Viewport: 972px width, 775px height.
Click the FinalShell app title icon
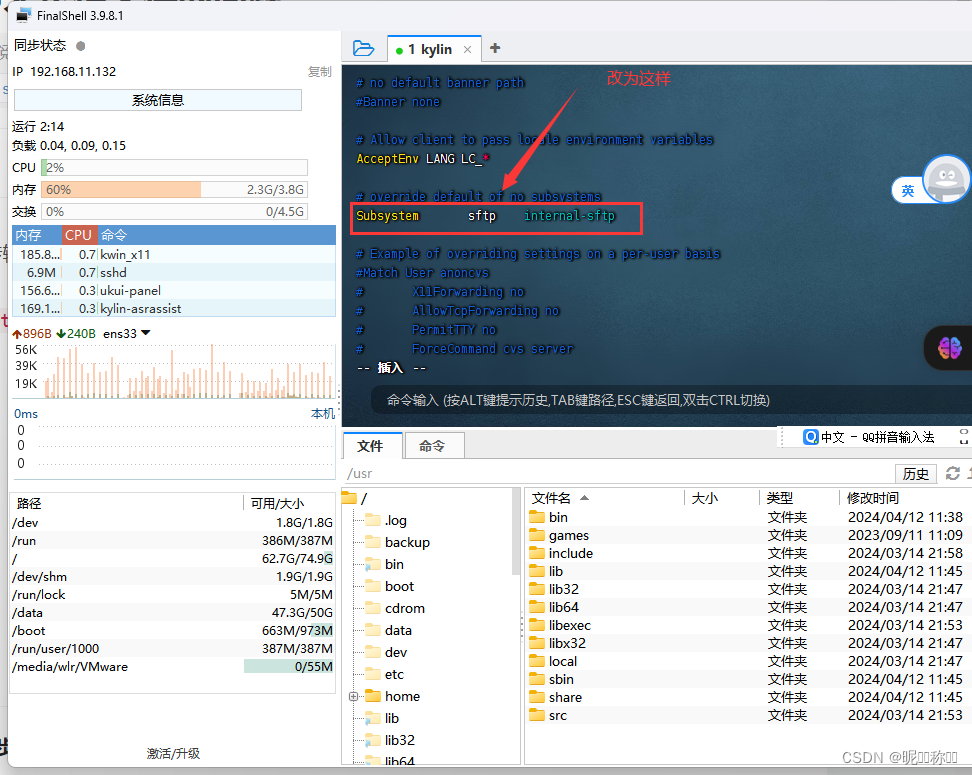(x=24, y=16)
